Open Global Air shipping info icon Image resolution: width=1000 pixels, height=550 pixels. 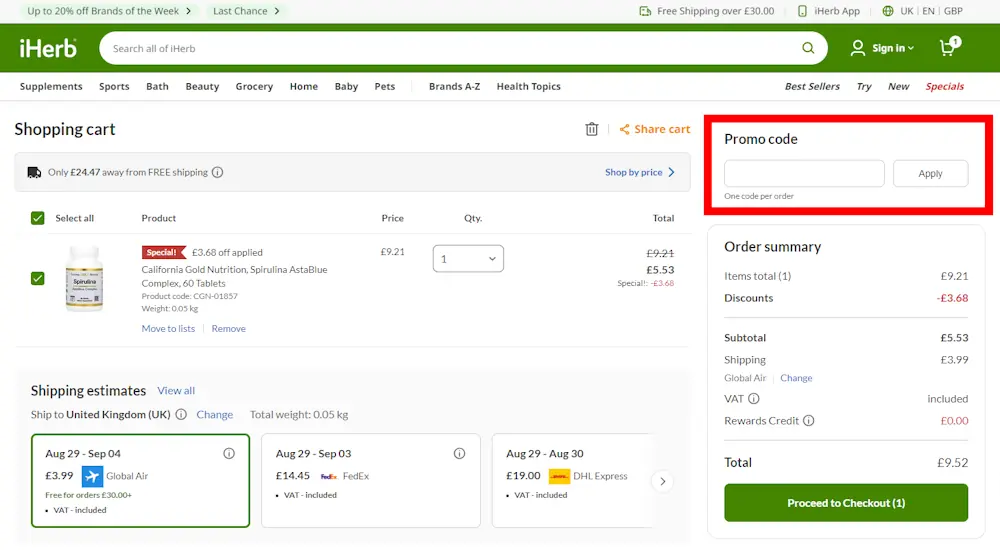(229, 453)
